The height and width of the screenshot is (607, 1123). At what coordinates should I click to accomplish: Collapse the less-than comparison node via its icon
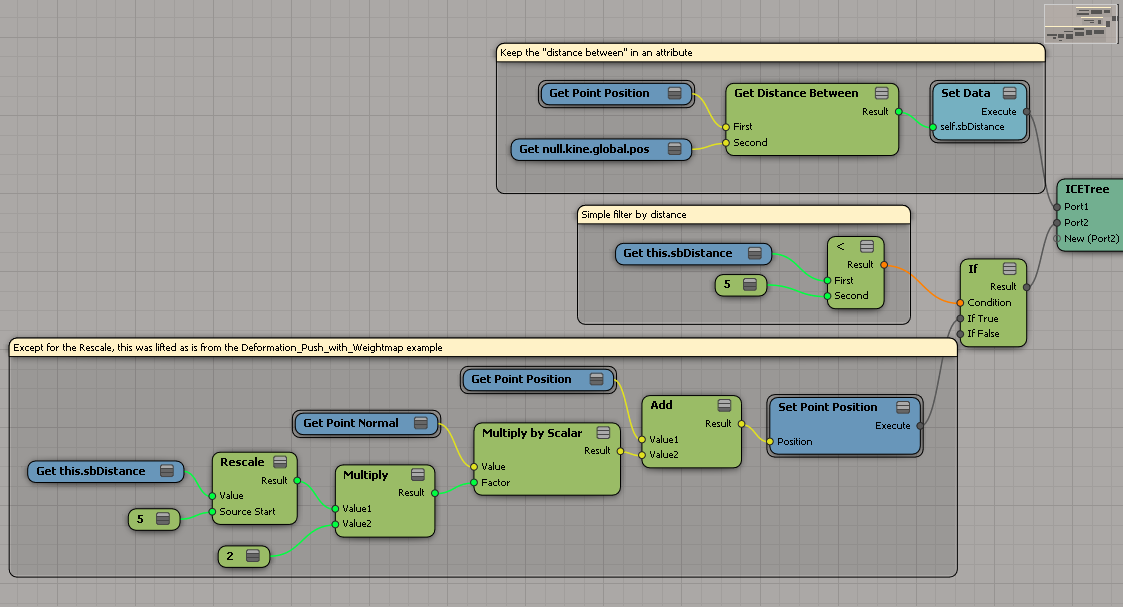coord(867,246)
